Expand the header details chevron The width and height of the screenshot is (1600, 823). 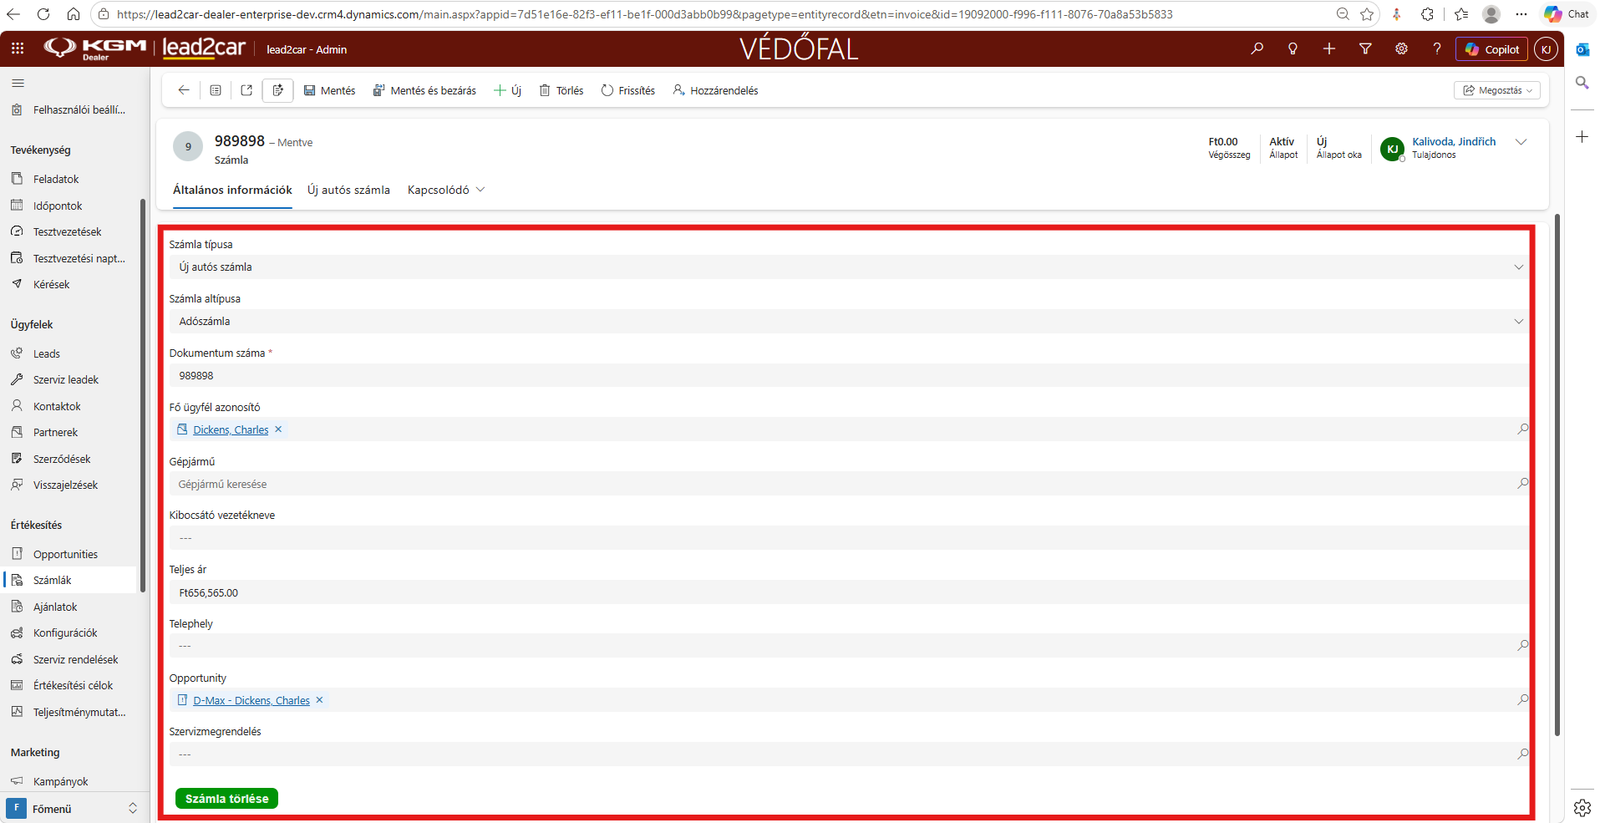click(x=1521, y=142)
